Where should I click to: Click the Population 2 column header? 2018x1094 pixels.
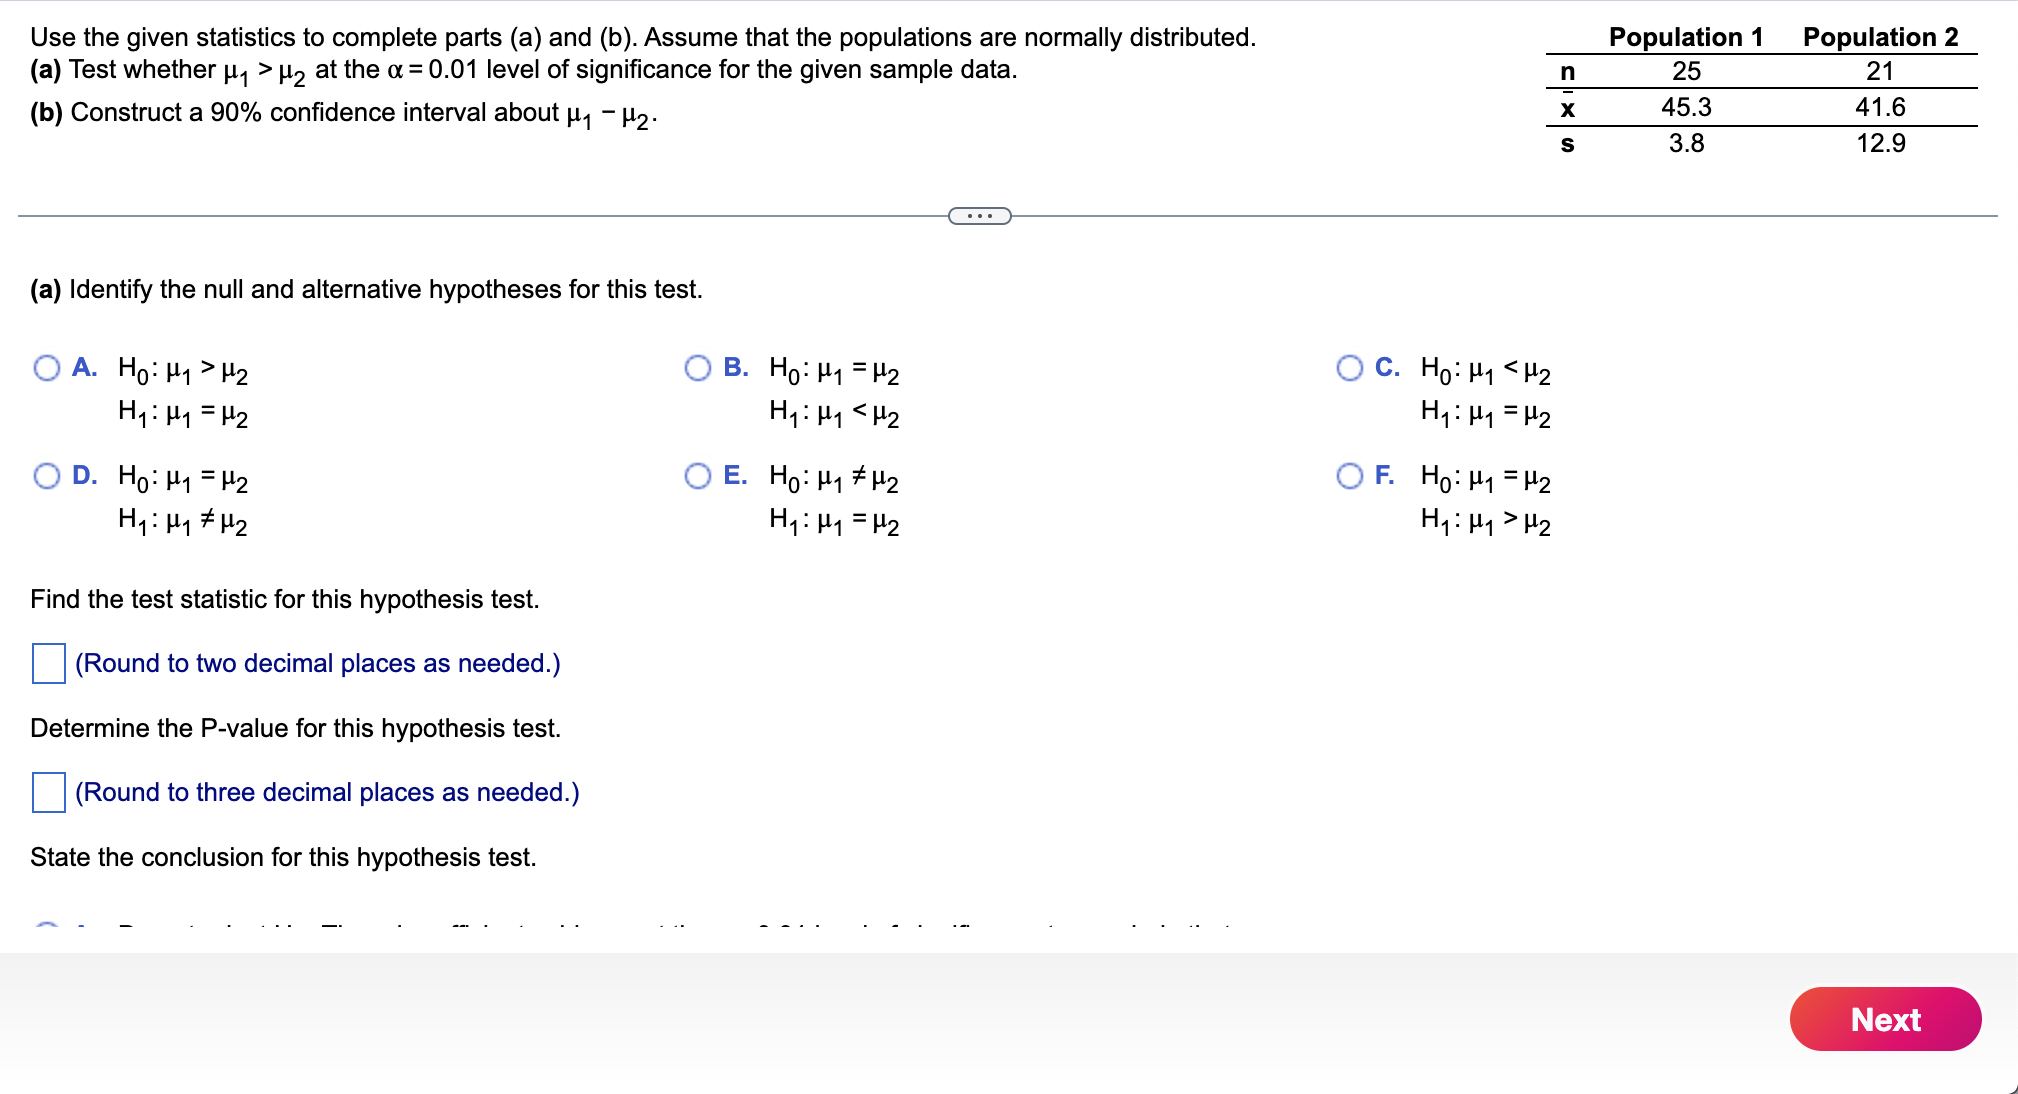pyautogui.click(x=1881, y=37)
